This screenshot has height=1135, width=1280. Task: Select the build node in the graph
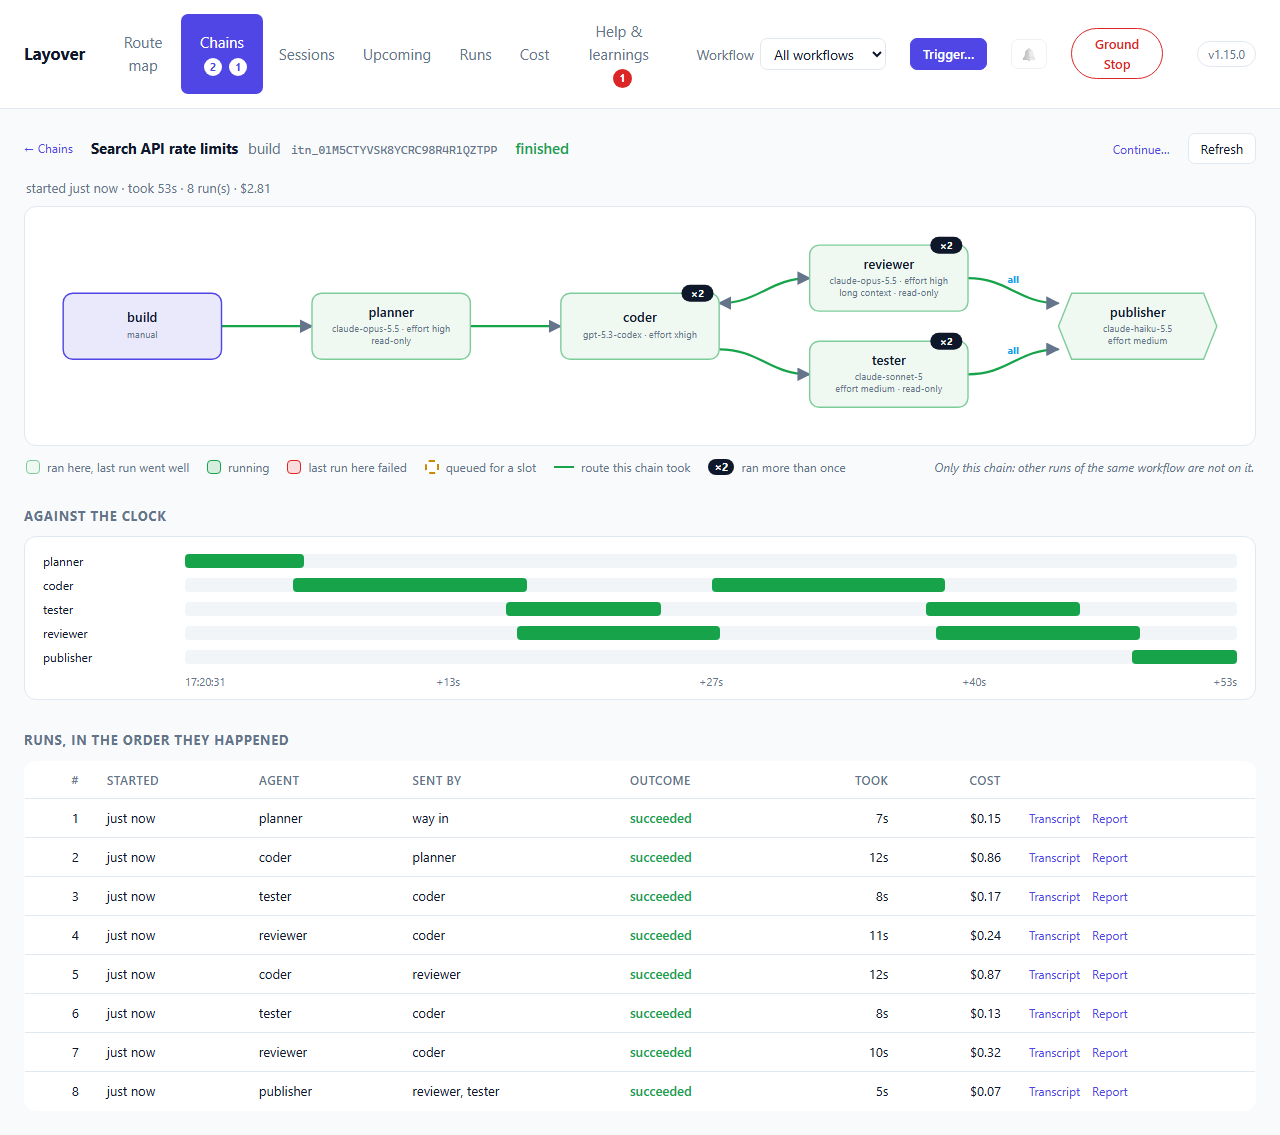pyautogui.click(x=142, y=326)
